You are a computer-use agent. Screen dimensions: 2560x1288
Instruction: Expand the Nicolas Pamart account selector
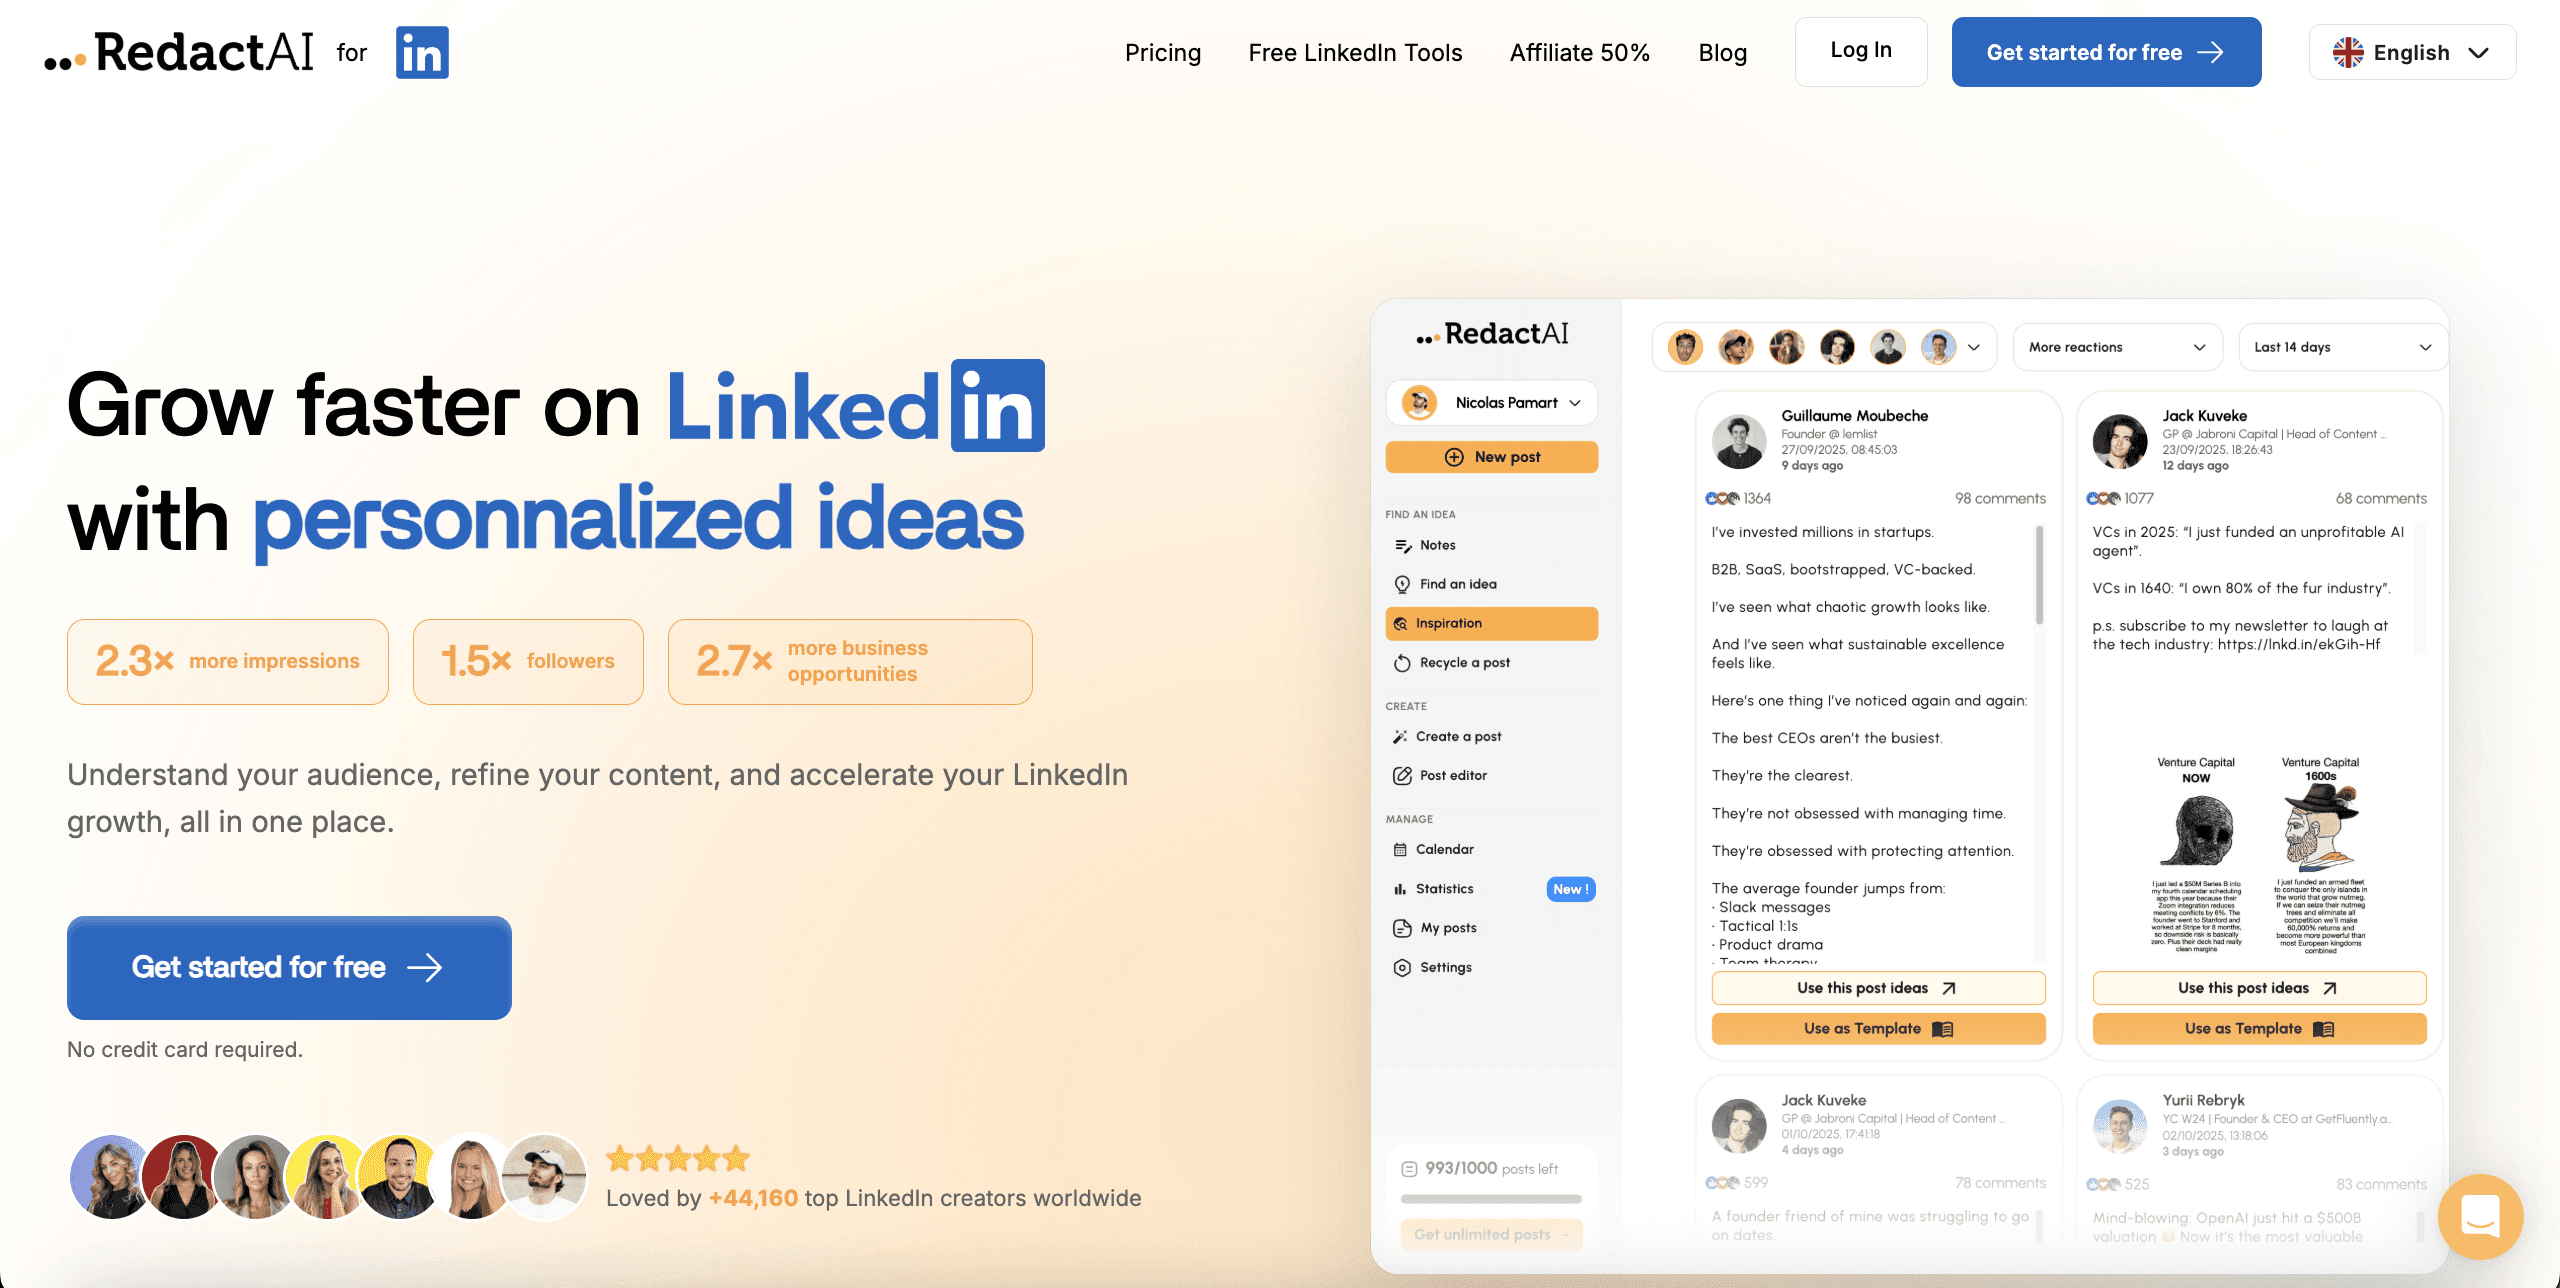click(1491, 403)
